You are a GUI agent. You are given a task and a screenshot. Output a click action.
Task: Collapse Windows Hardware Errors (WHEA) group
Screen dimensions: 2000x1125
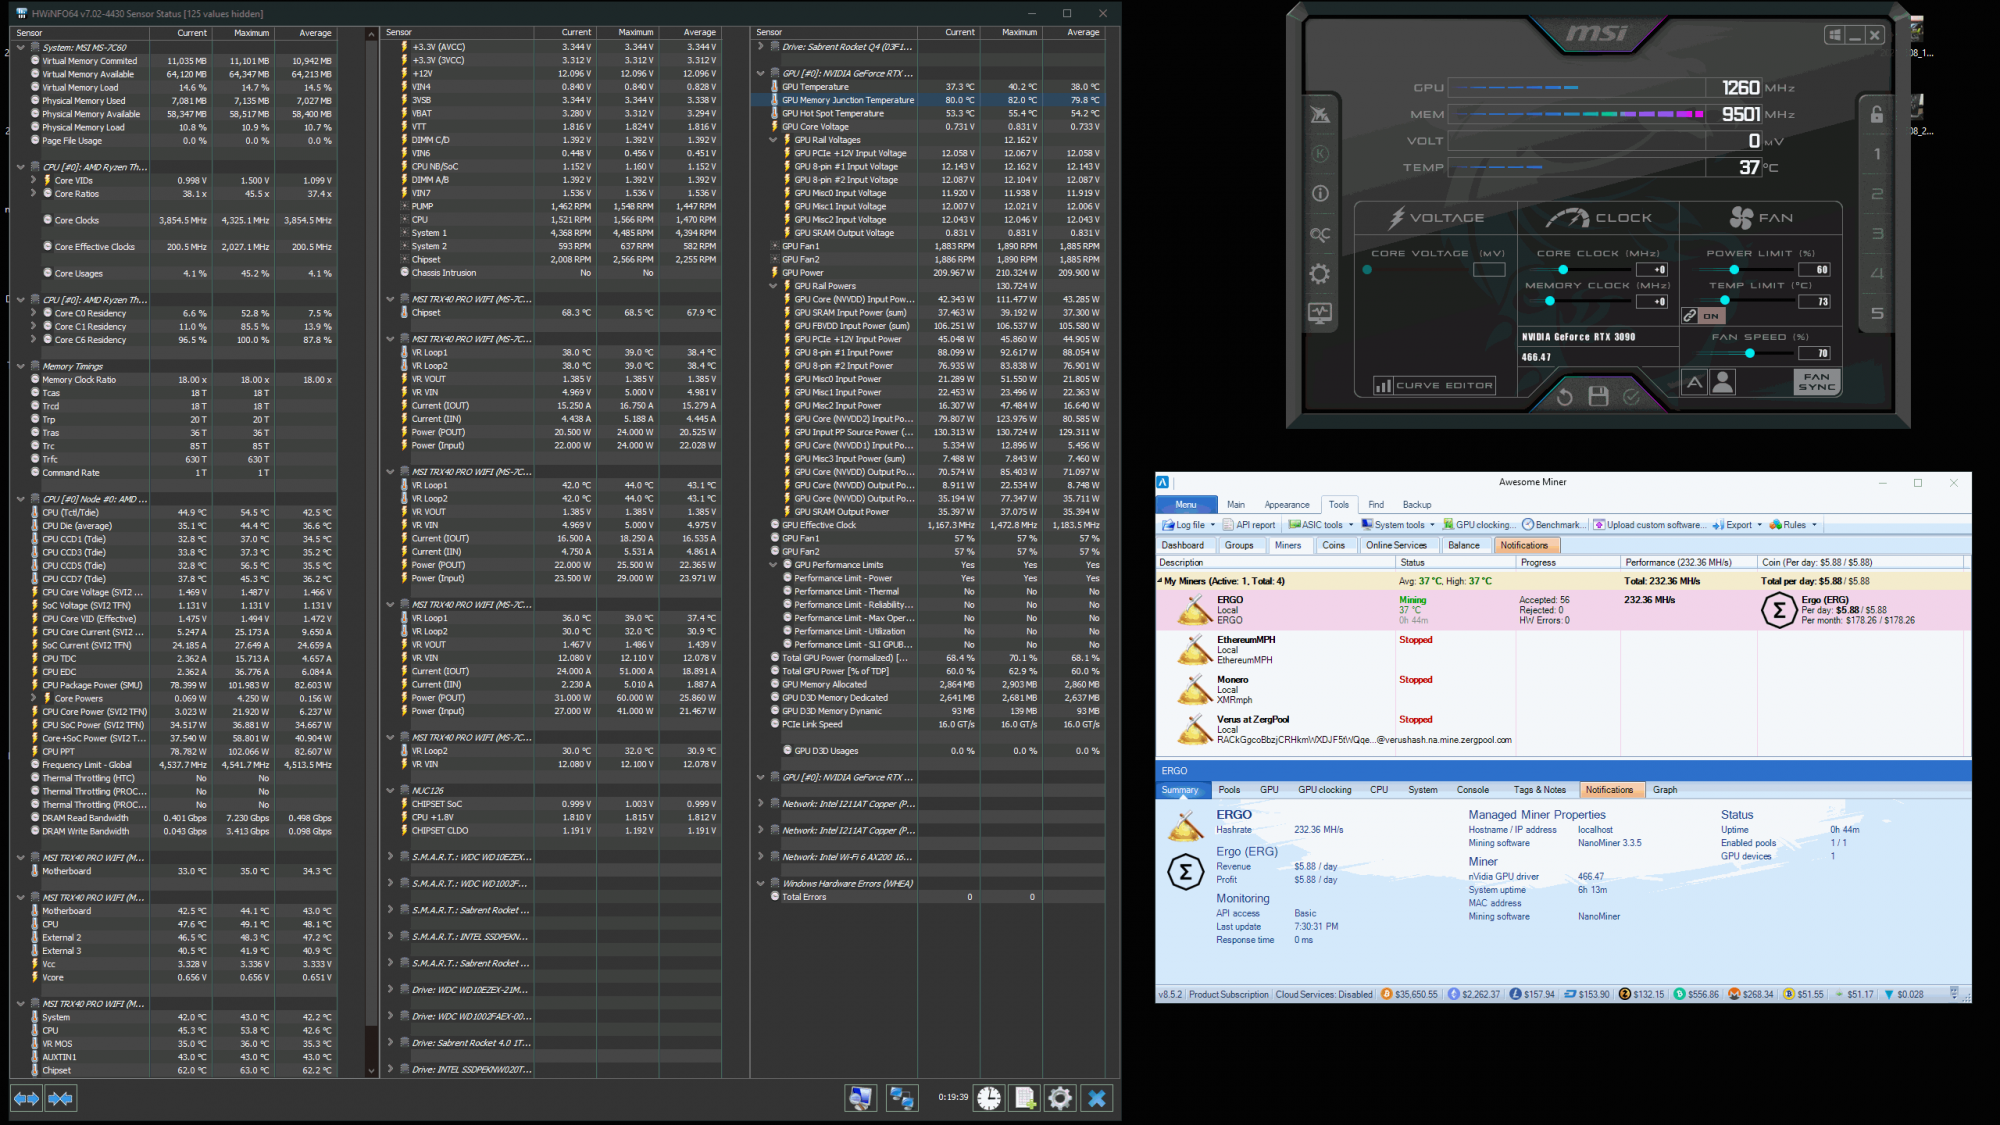click(x=760, y=883)
